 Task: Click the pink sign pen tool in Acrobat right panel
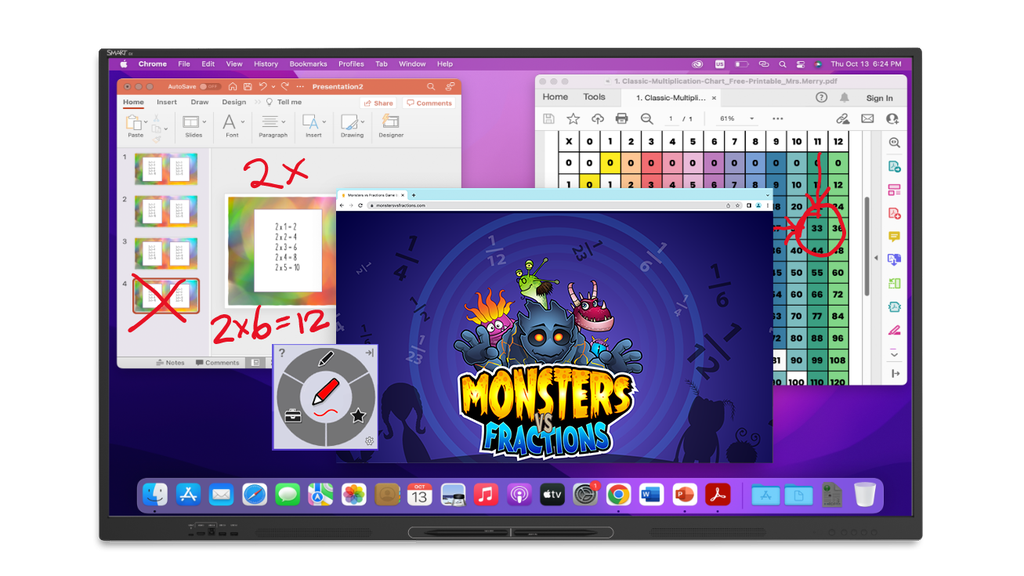[x=894, y=330]
